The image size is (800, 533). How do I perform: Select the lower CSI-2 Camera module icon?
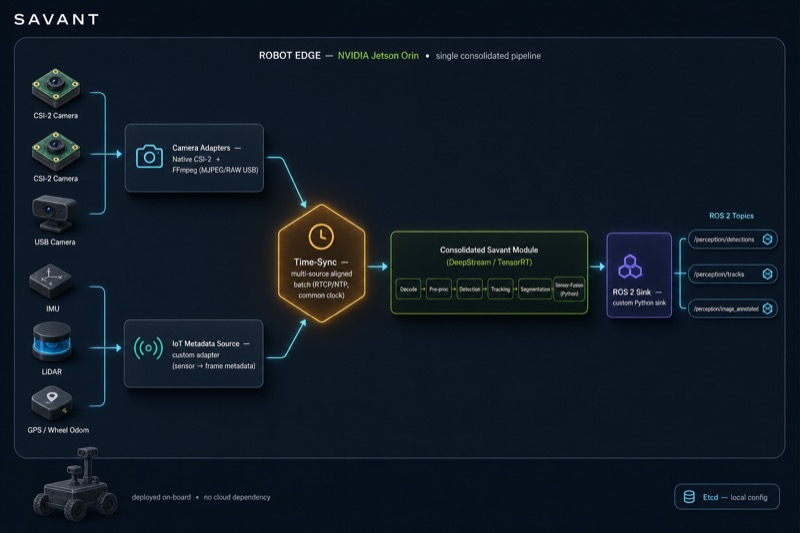(x=56, y=151)
